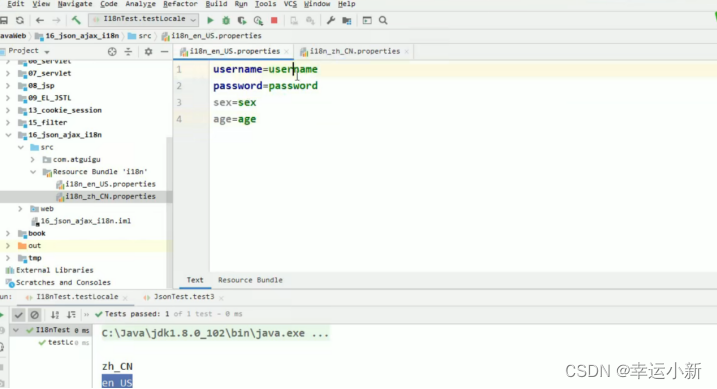Navigate forward with right arrow
The height and width of the screenshot is (389, 717).
click(x=56, y=20)
